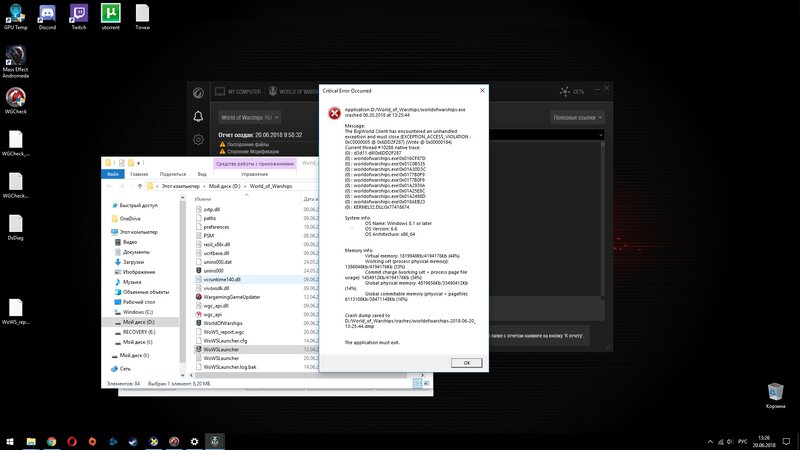Switch to MY COMPUTER tab in WGCheck
This screenshot has height=450, width=800.
click(238, 91)
